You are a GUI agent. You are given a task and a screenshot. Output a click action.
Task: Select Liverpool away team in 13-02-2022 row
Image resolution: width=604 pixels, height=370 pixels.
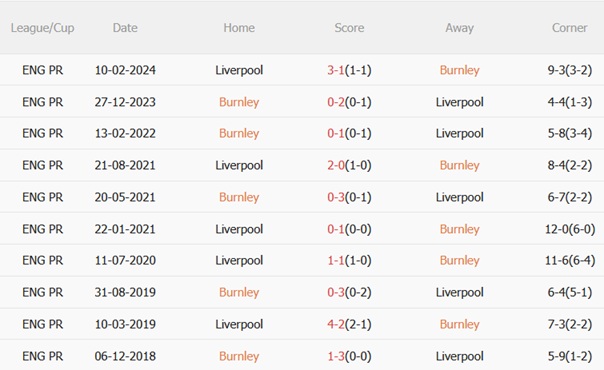point(460,133)
